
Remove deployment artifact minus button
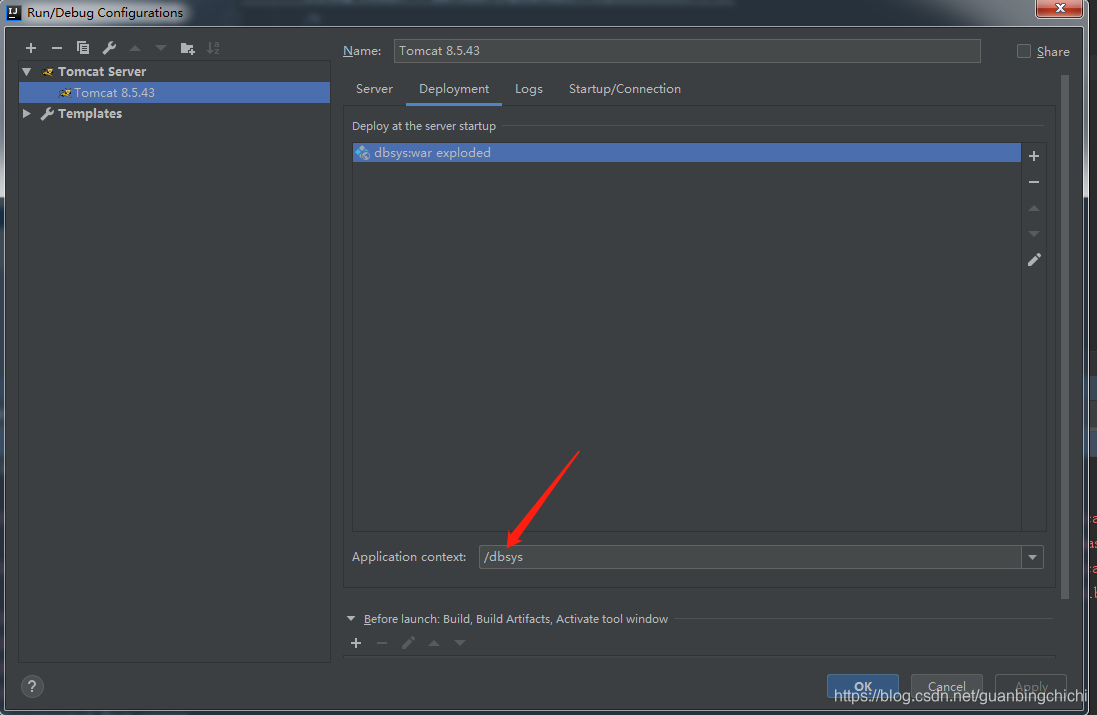(1033, 182)
